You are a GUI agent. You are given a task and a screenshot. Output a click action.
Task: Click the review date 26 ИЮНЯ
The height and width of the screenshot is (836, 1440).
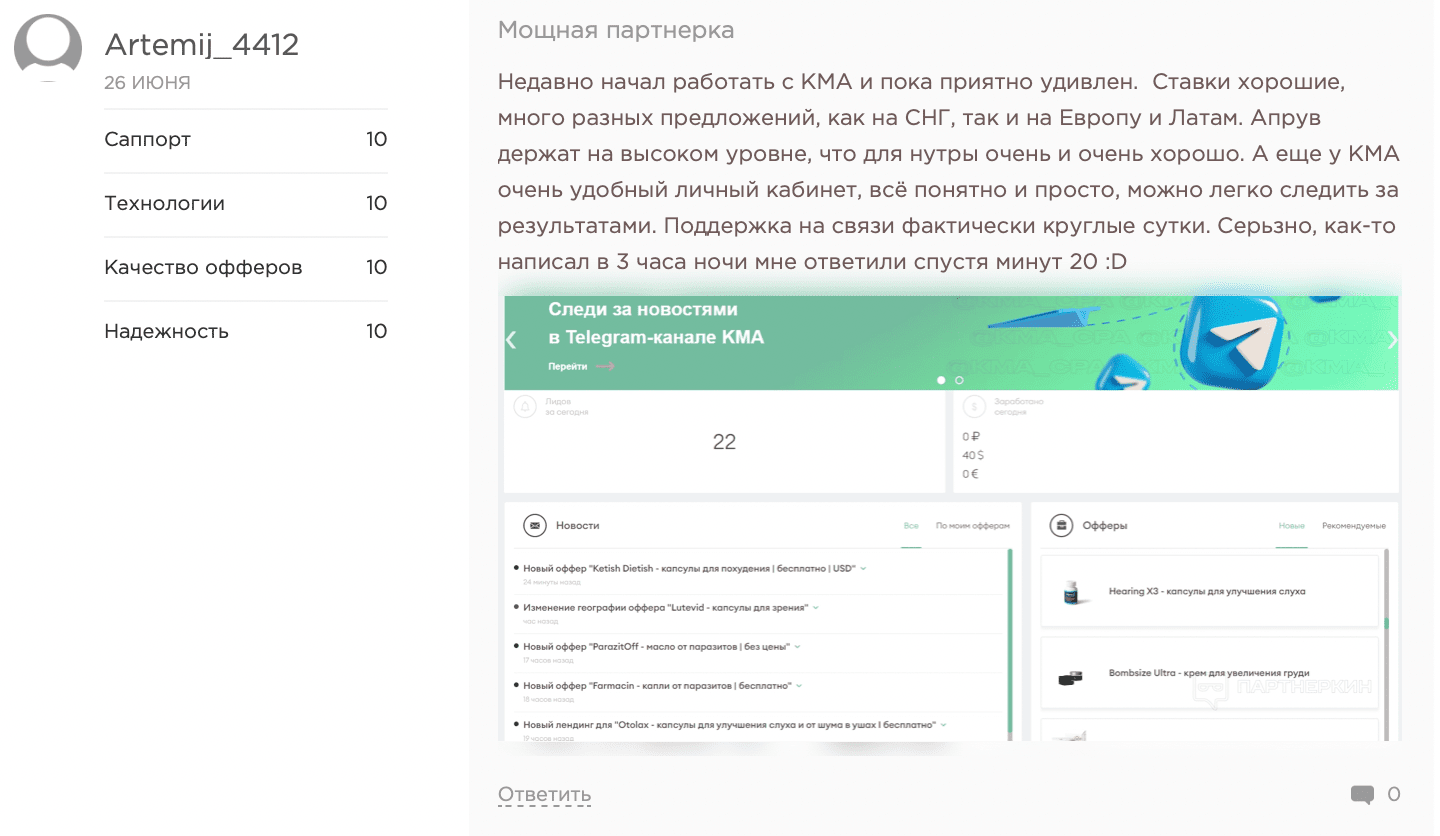pos(147,83)
